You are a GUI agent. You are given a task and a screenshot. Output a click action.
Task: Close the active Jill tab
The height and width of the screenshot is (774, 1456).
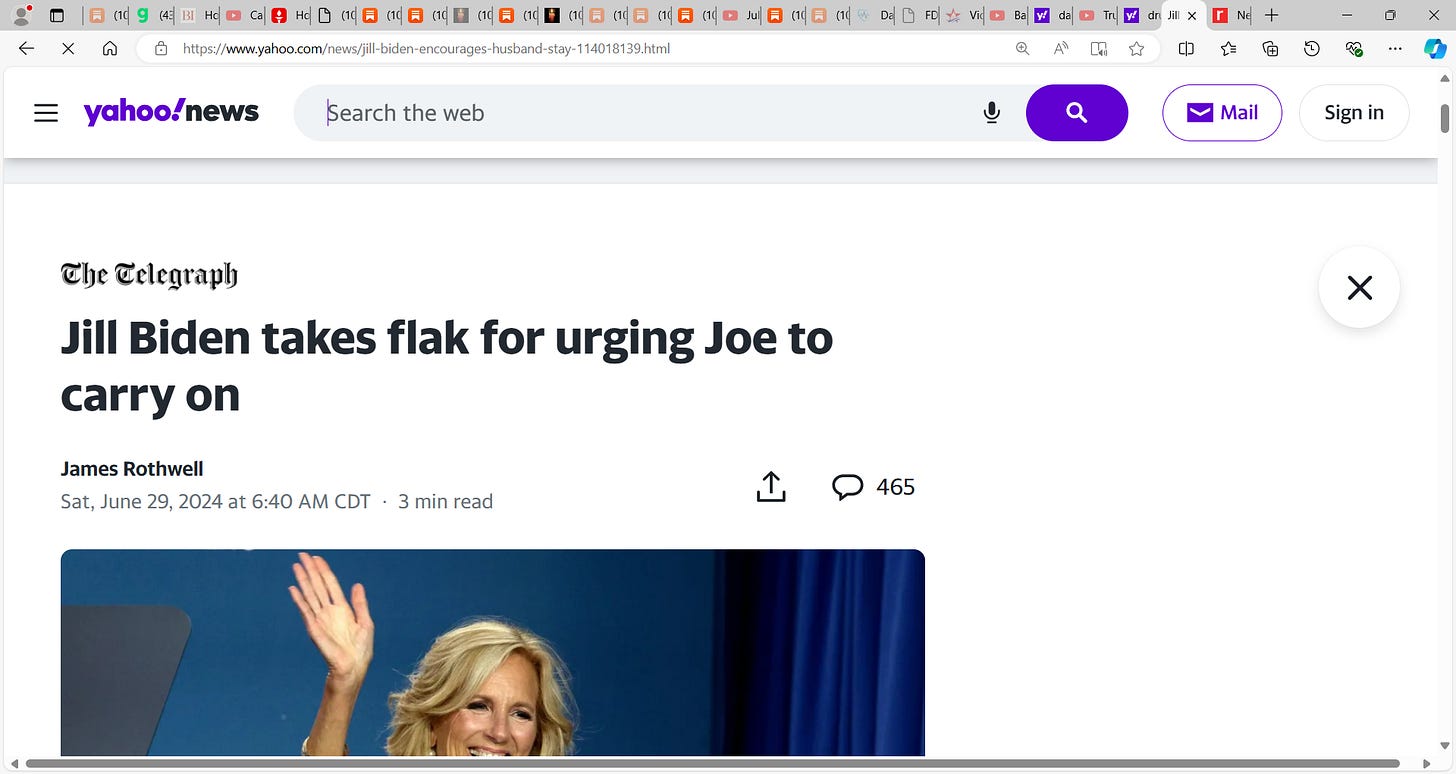[x=1191, y=15]
